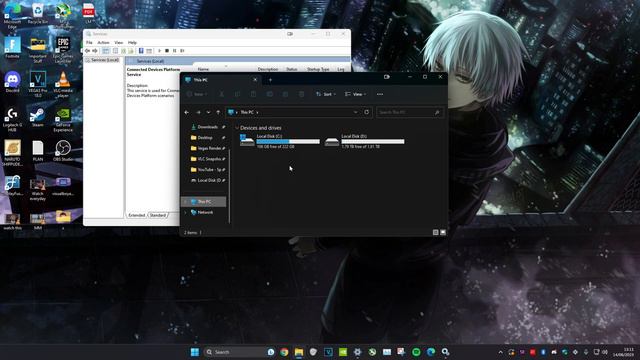
Task: Click the Share icon in File Explorer toolbar
Action: 285,94
